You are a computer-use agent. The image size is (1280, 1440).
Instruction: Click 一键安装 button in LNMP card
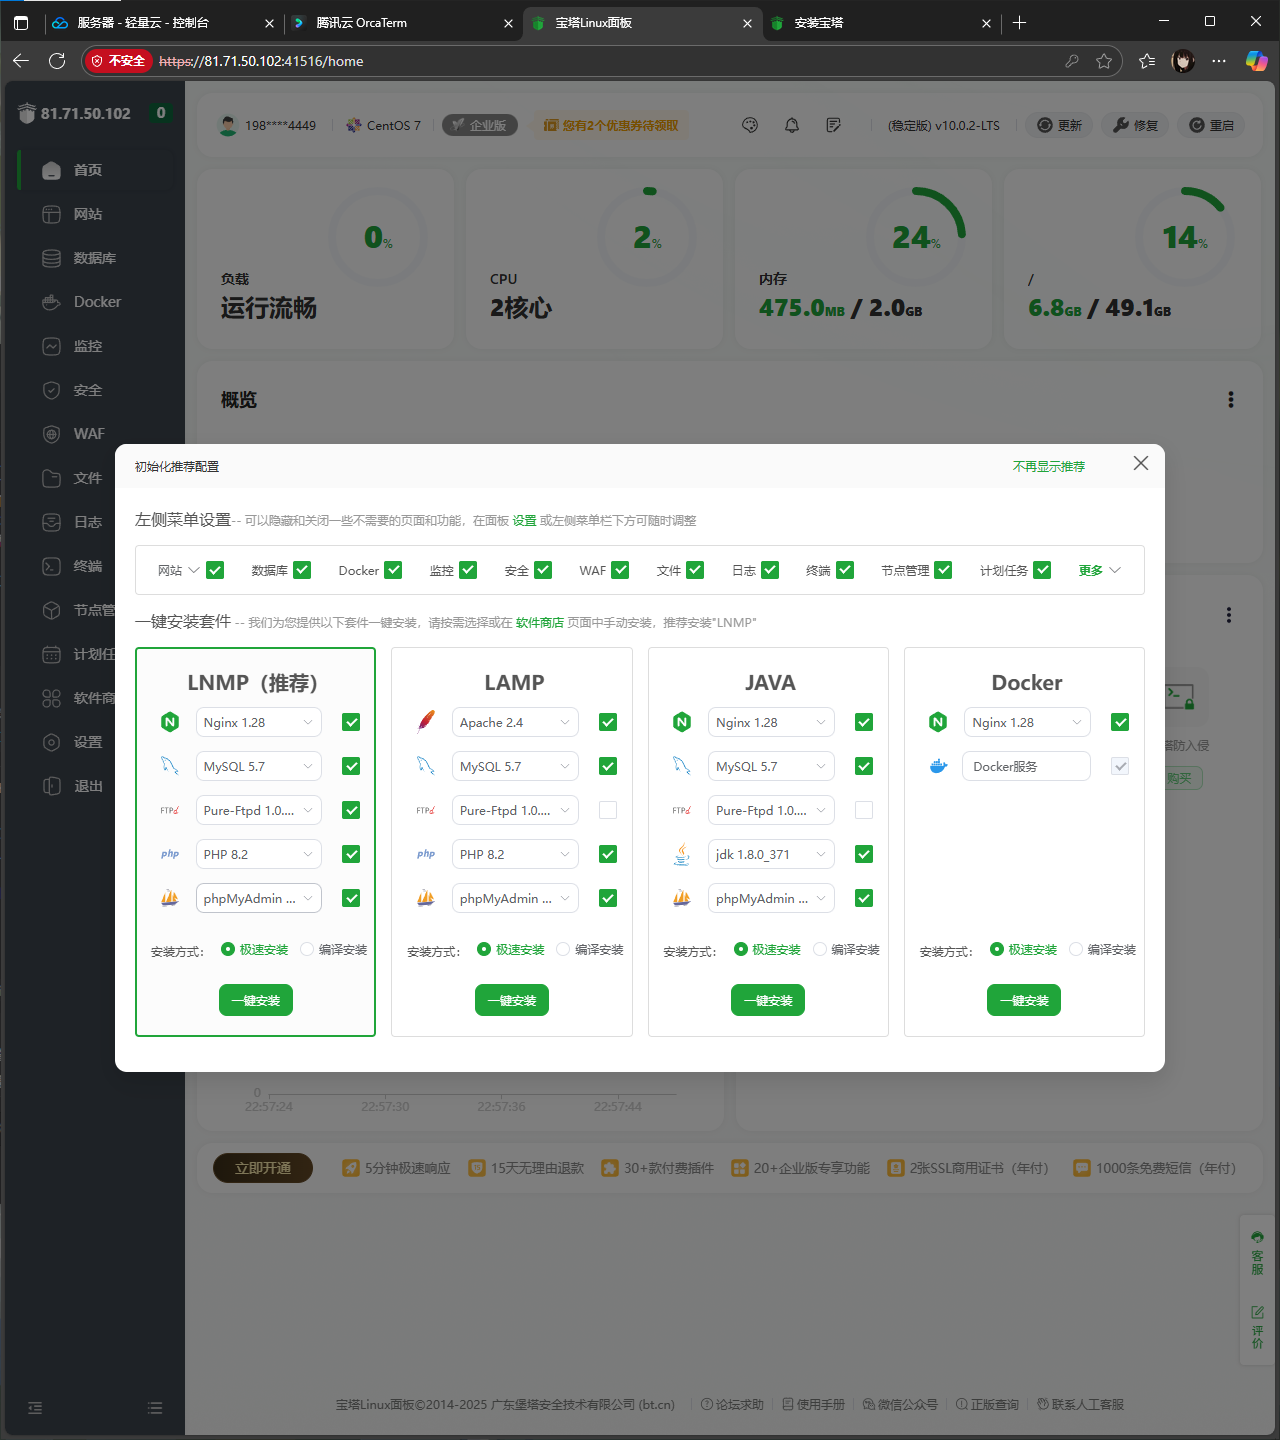(x=256, y=1000)
